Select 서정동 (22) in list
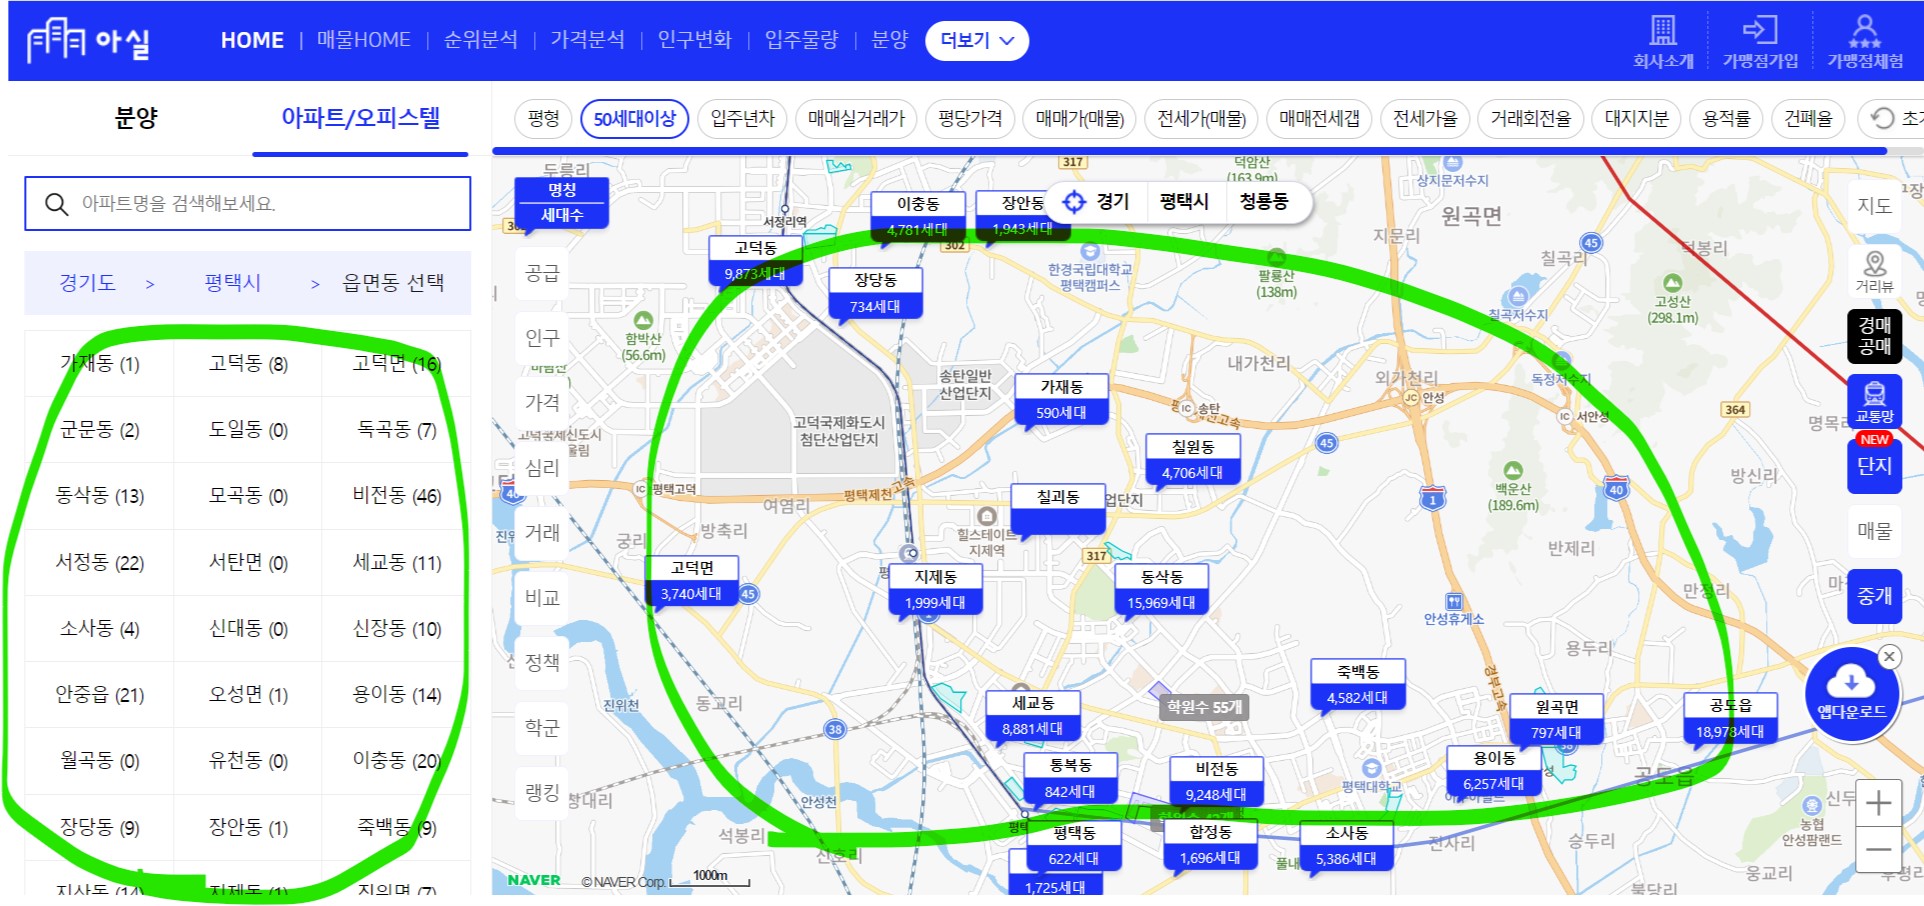1924x906 pixels. click(100, 562)
